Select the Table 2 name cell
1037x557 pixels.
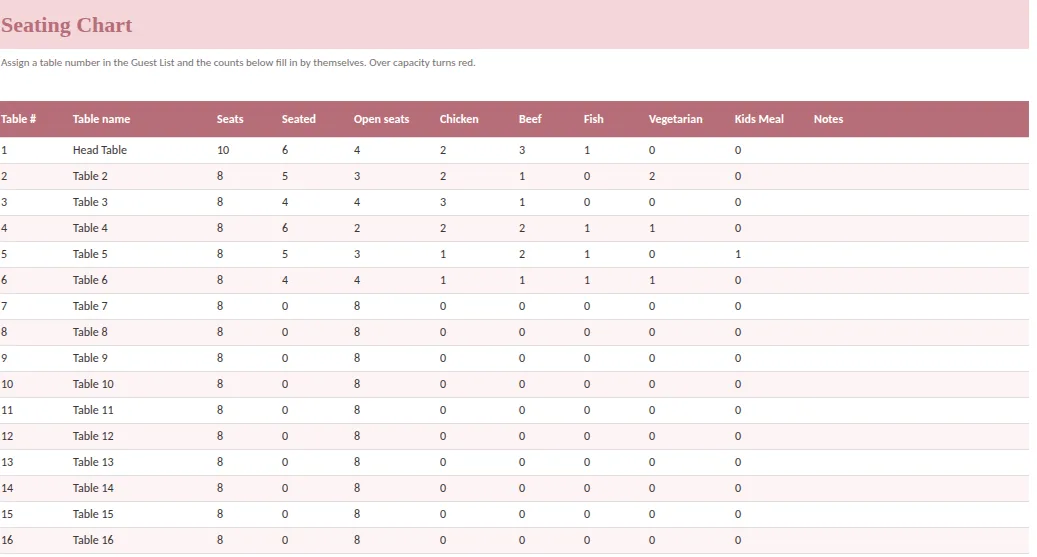[x=90, y=176]
